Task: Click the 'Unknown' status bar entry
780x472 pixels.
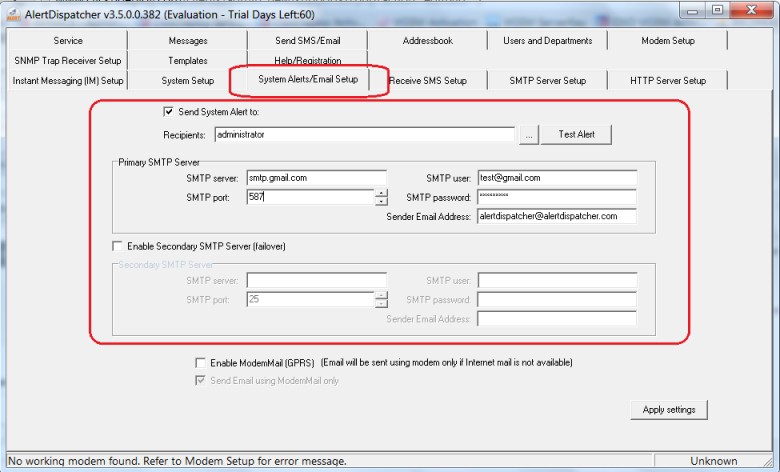Action: (713, 461)
